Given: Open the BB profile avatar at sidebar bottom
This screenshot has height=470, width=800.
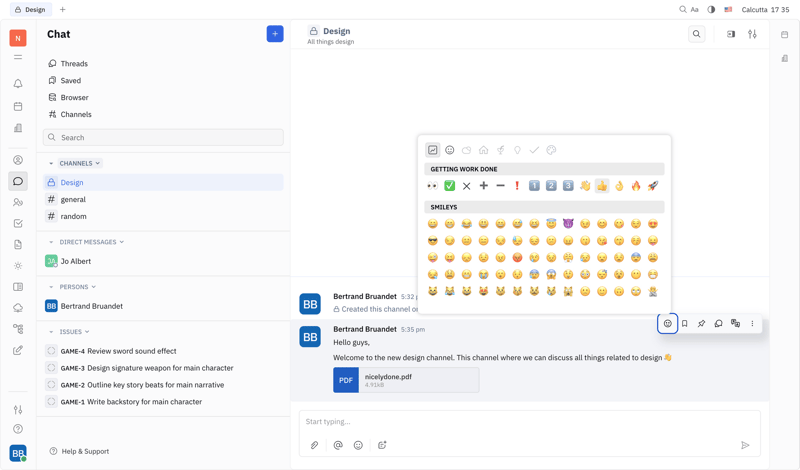Looking at the screenshot, I should [18, 453].
